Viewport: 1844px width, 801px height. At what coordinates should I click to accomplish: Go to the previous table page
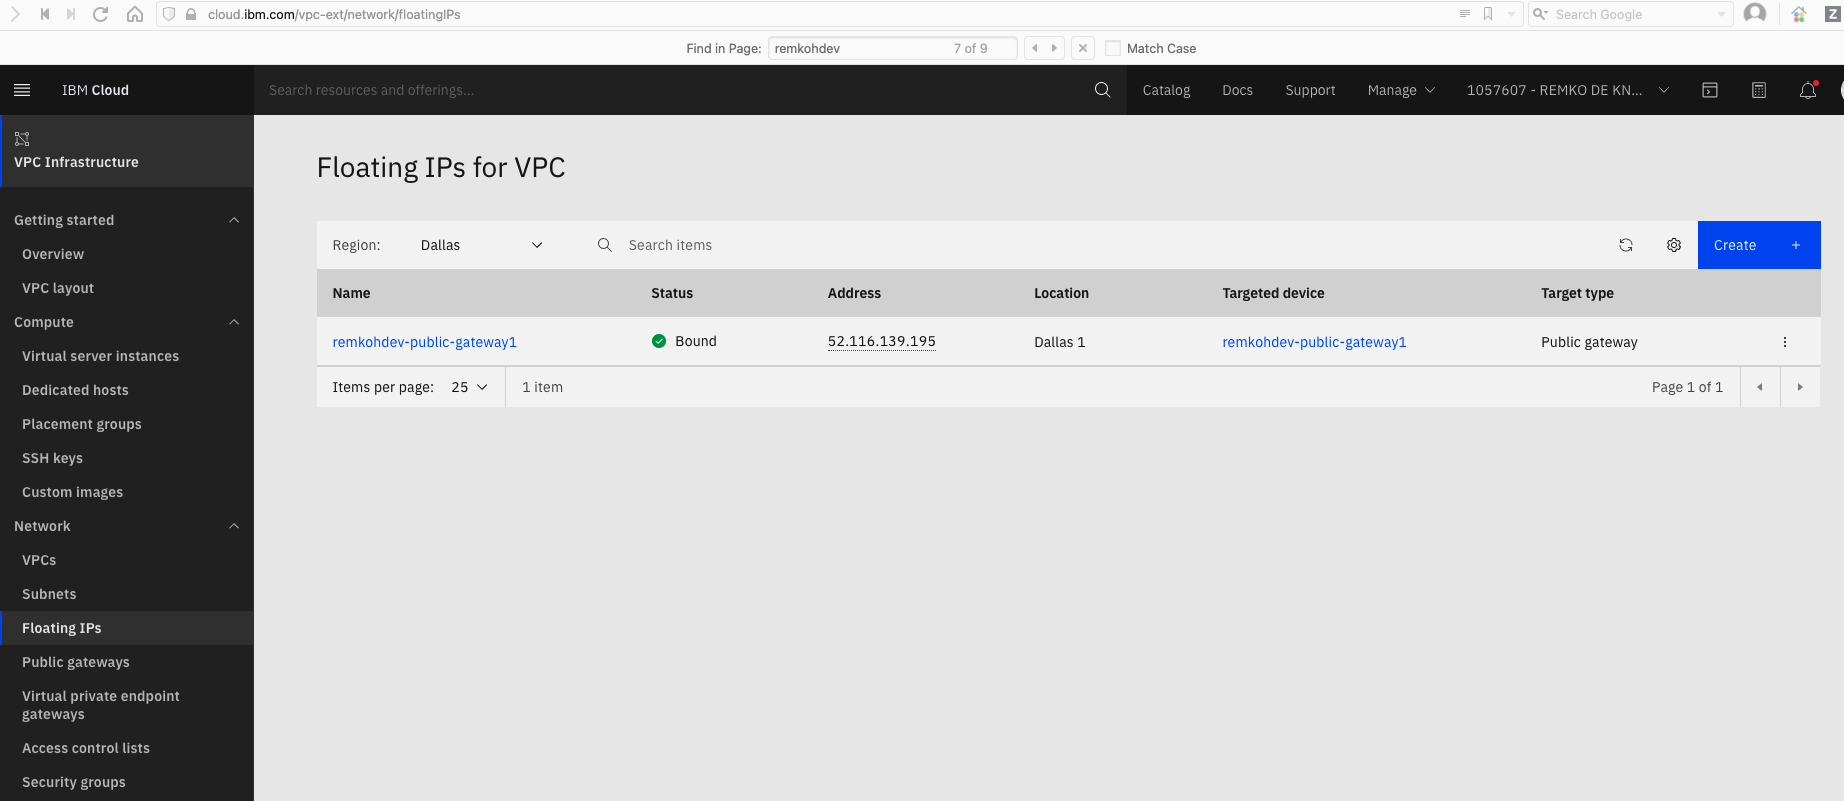[1760, 387]
